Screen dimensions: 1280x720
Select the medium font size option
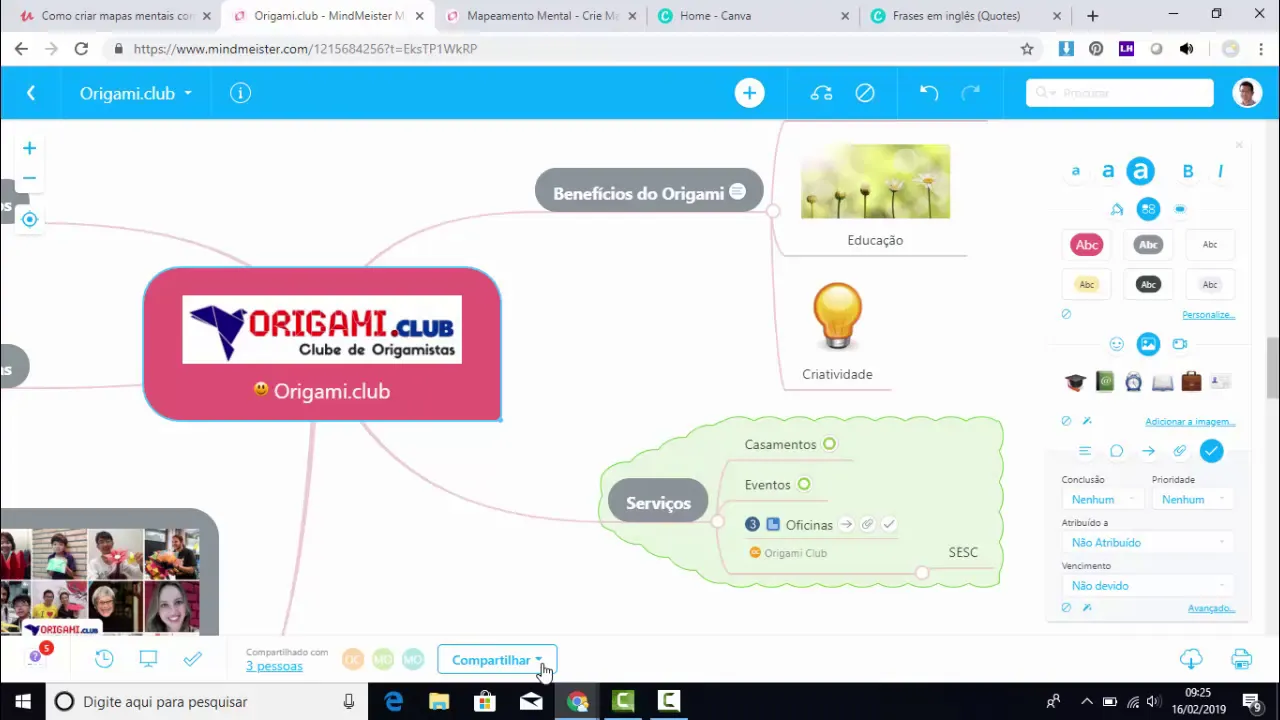tap(1108, 172)
